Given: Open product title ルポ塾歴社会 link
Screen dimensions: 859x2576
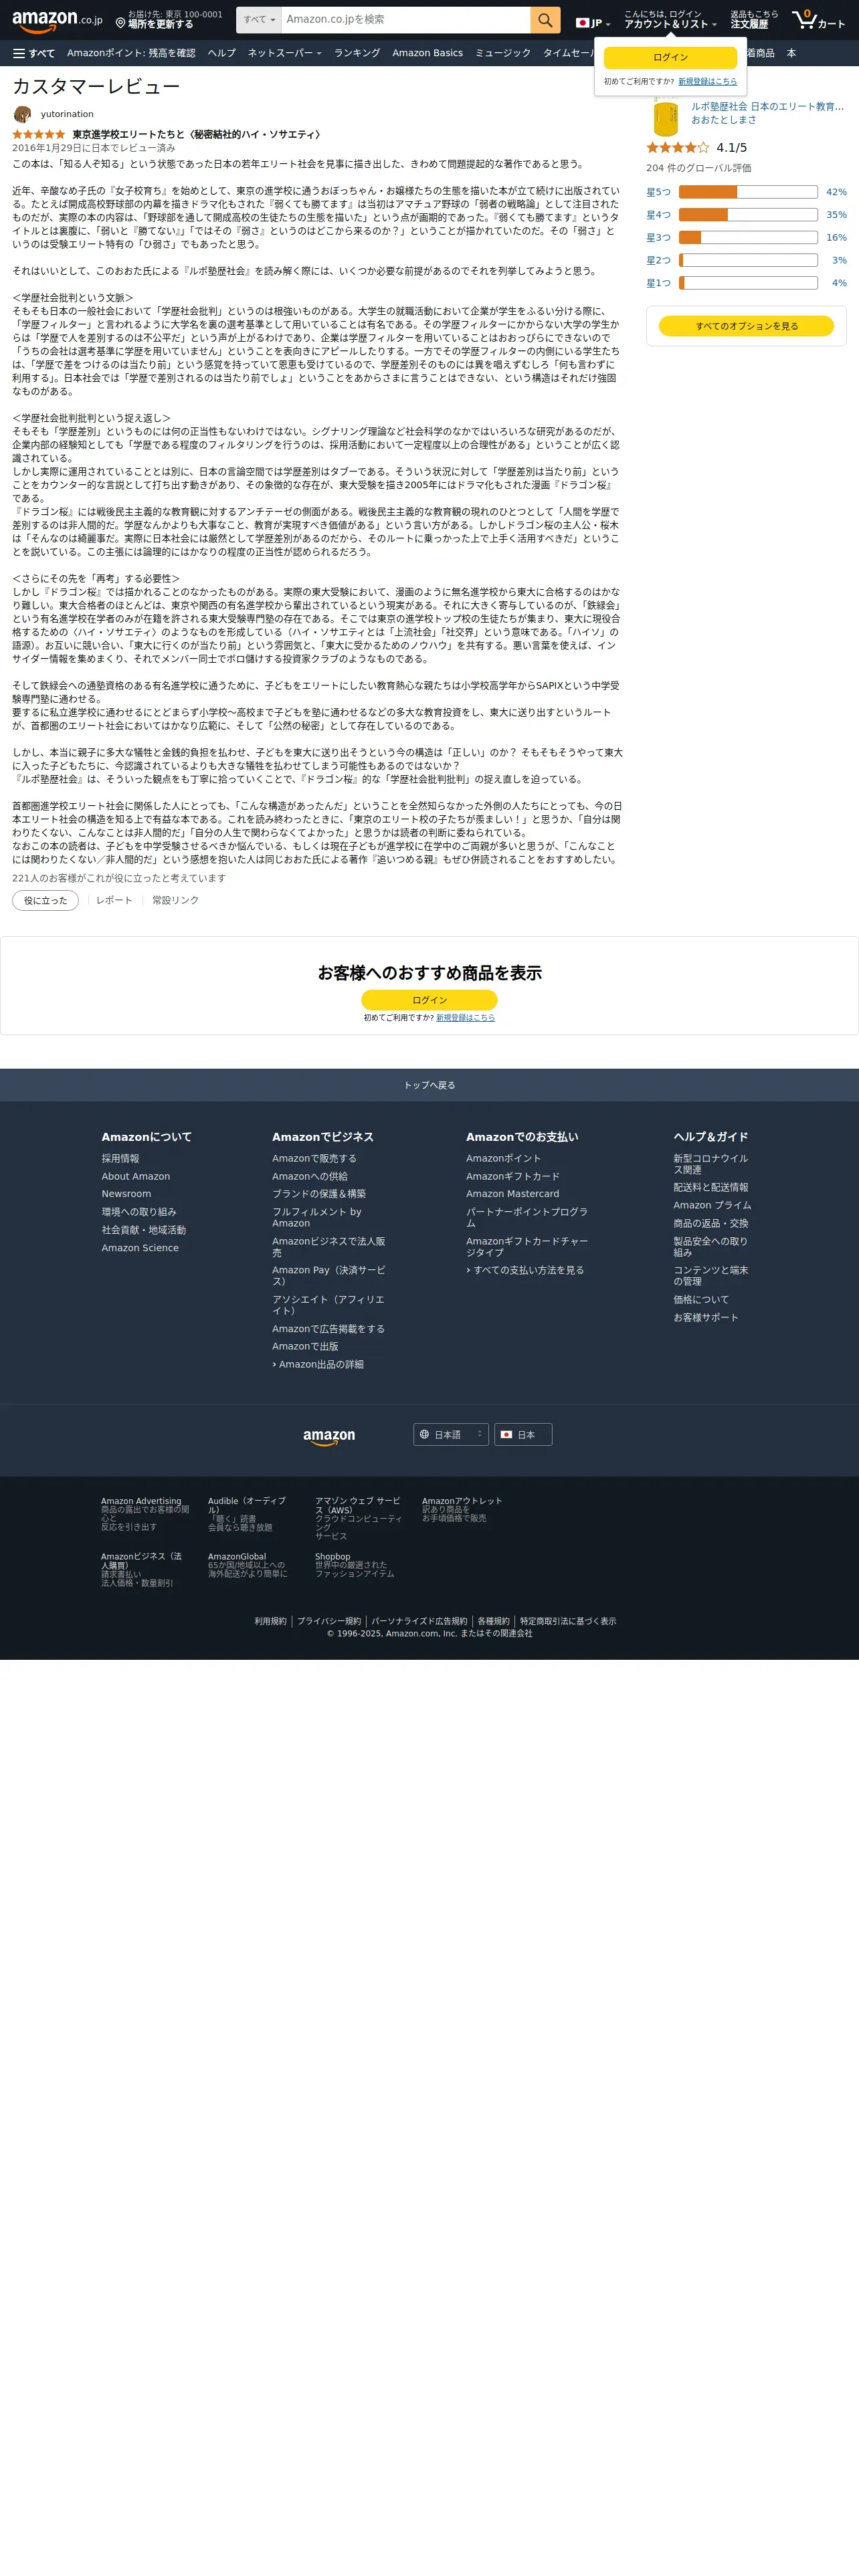Looking at the screenshot, I should (x=767, y=106).
